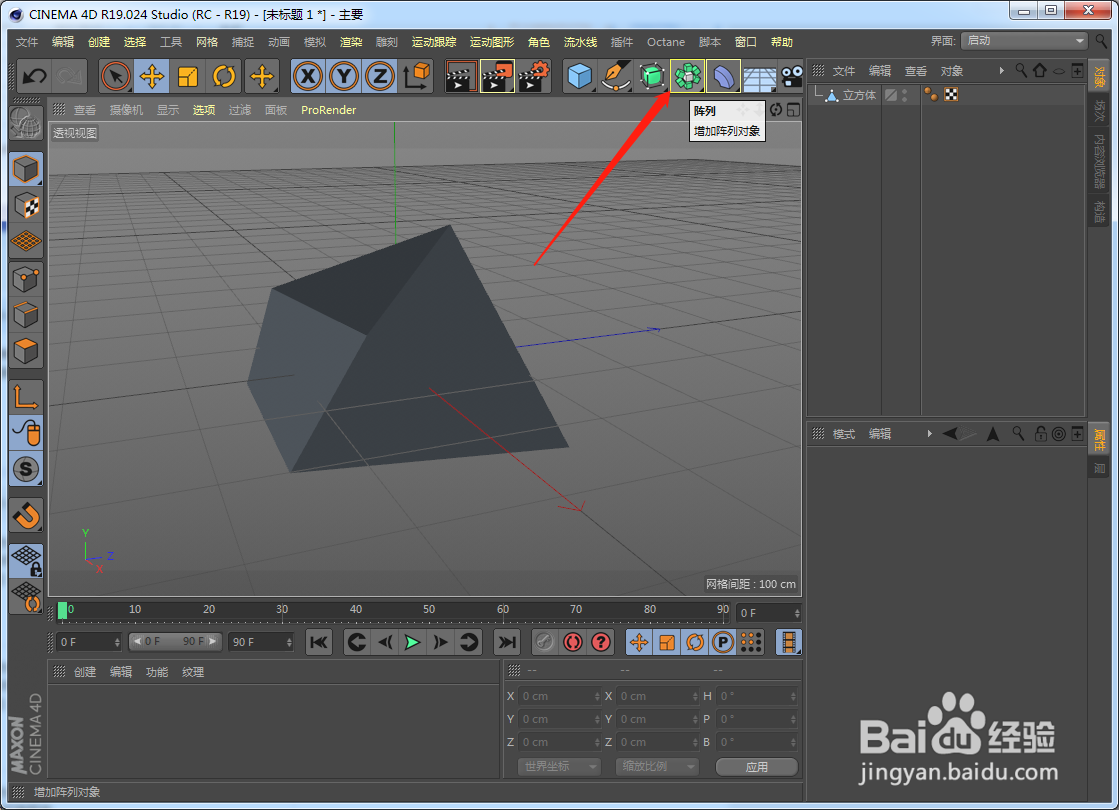Render to Picture Viewer icon
This screenshot has width=1119, height=810.
click(x=497, y=76)
